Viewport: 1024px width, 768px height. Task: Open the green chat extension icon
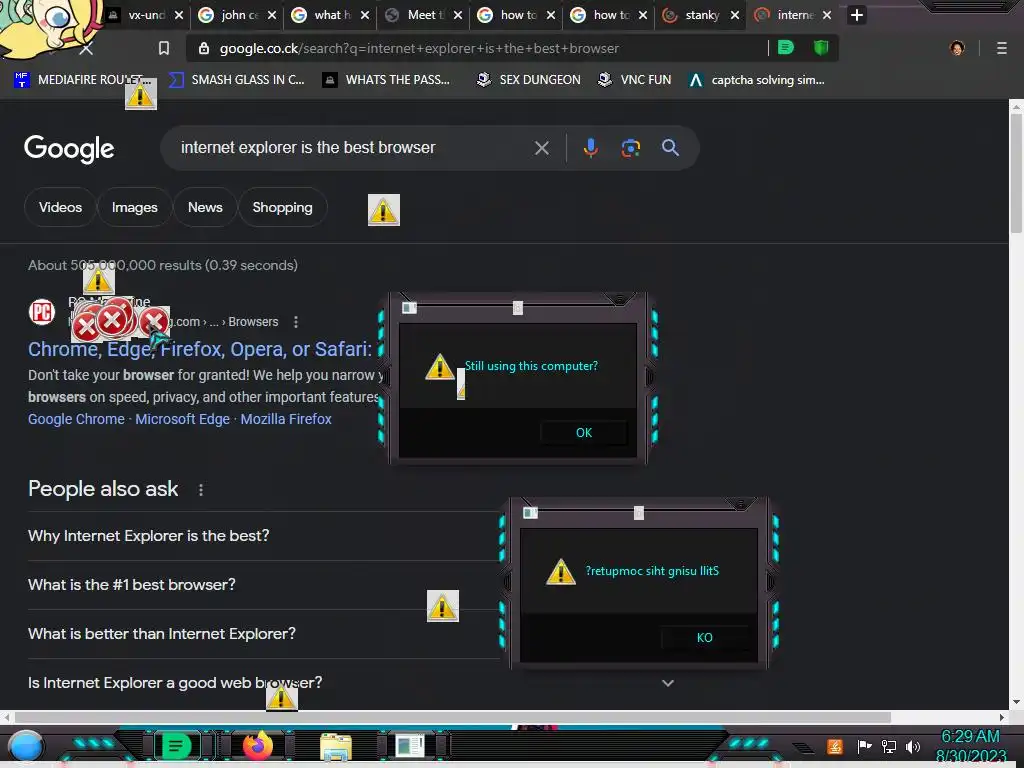[786, 47]
